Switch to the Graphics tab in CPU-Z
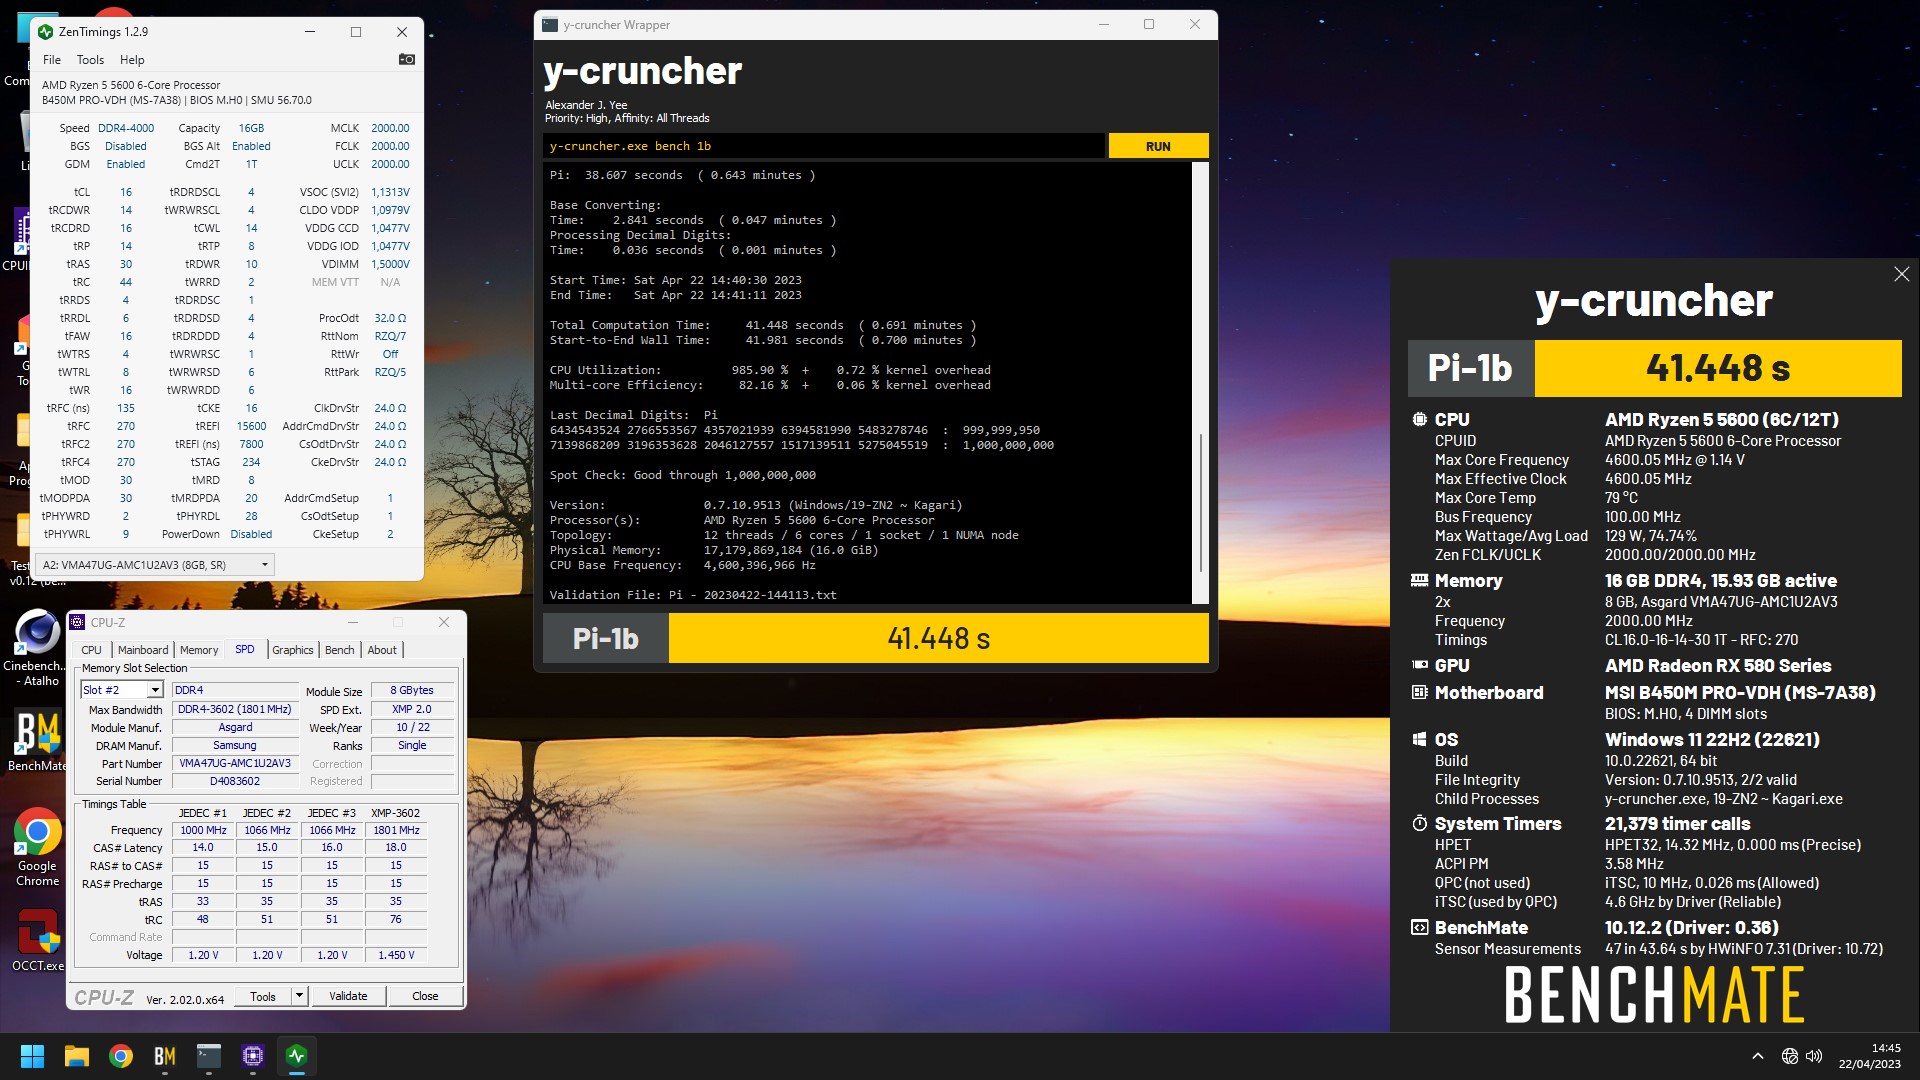This screenshot has width=1920, height=1080. (293, 650)
